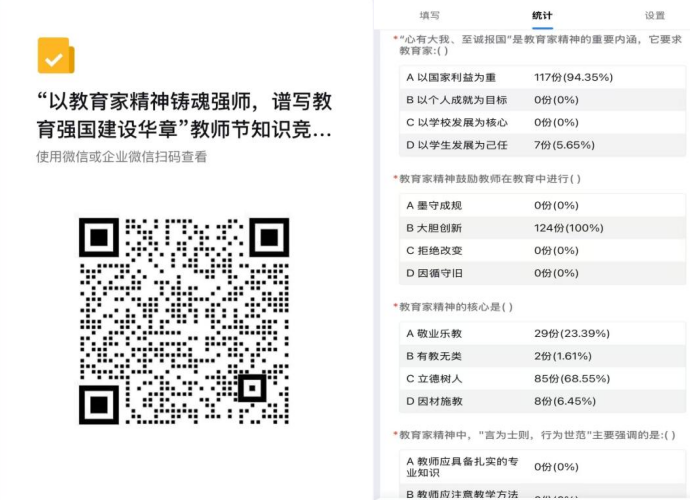Screen dimensions: 690x500
Task: Select row B 有教无类
Action: tap(542, 356)
